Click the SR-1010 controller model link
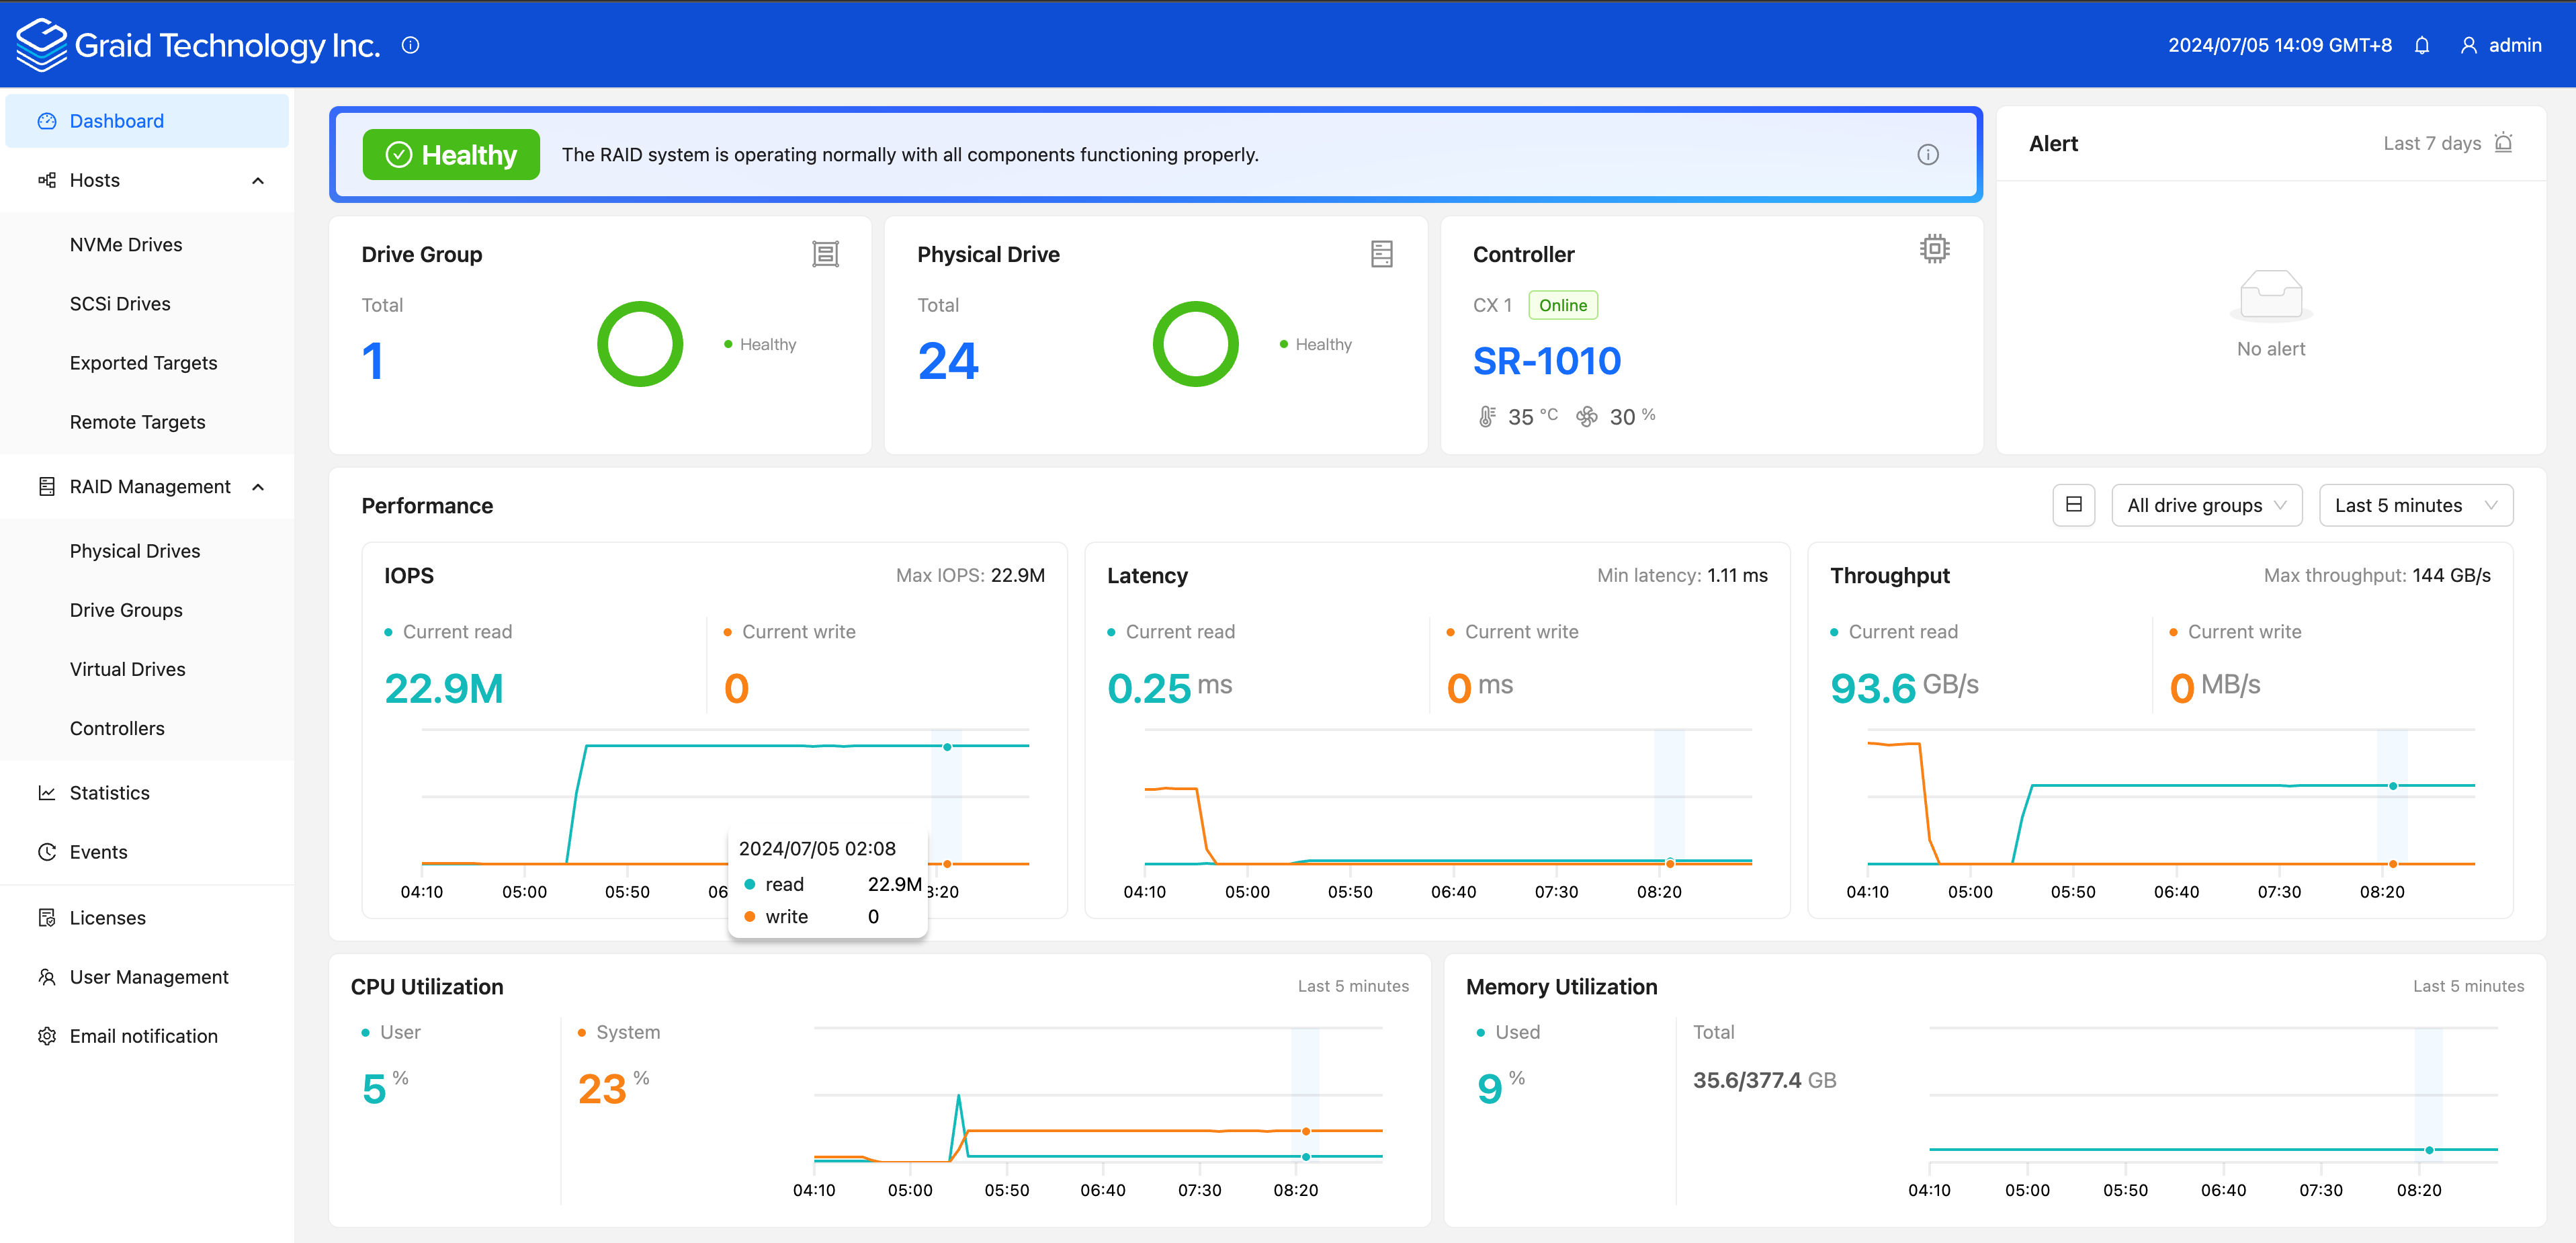 (x=1546, y=361)
